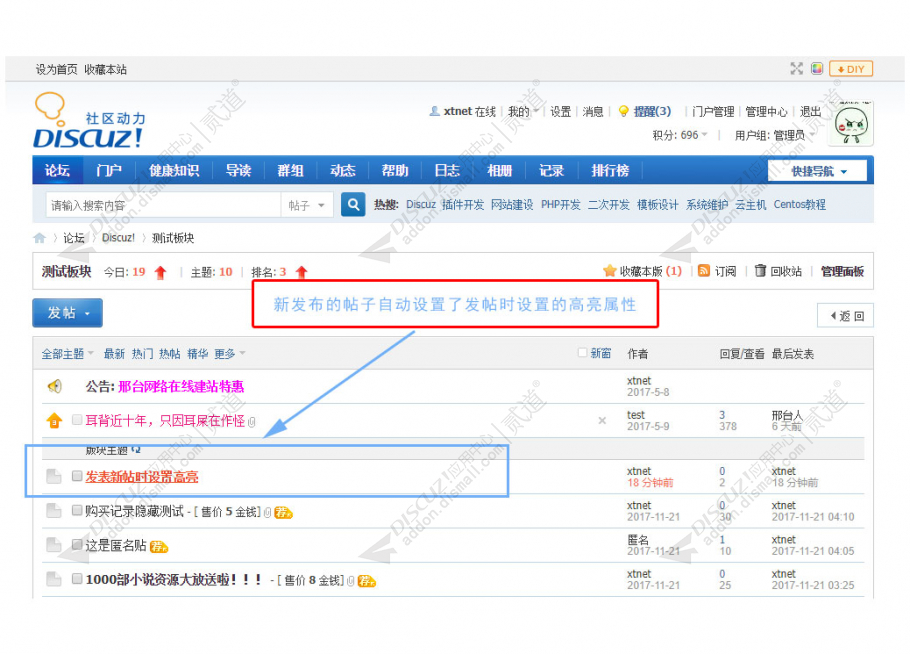This screenshot has height=654, width=910.
Task: Click the 回收站 trash icon
Action: click(x=760, y=270)
